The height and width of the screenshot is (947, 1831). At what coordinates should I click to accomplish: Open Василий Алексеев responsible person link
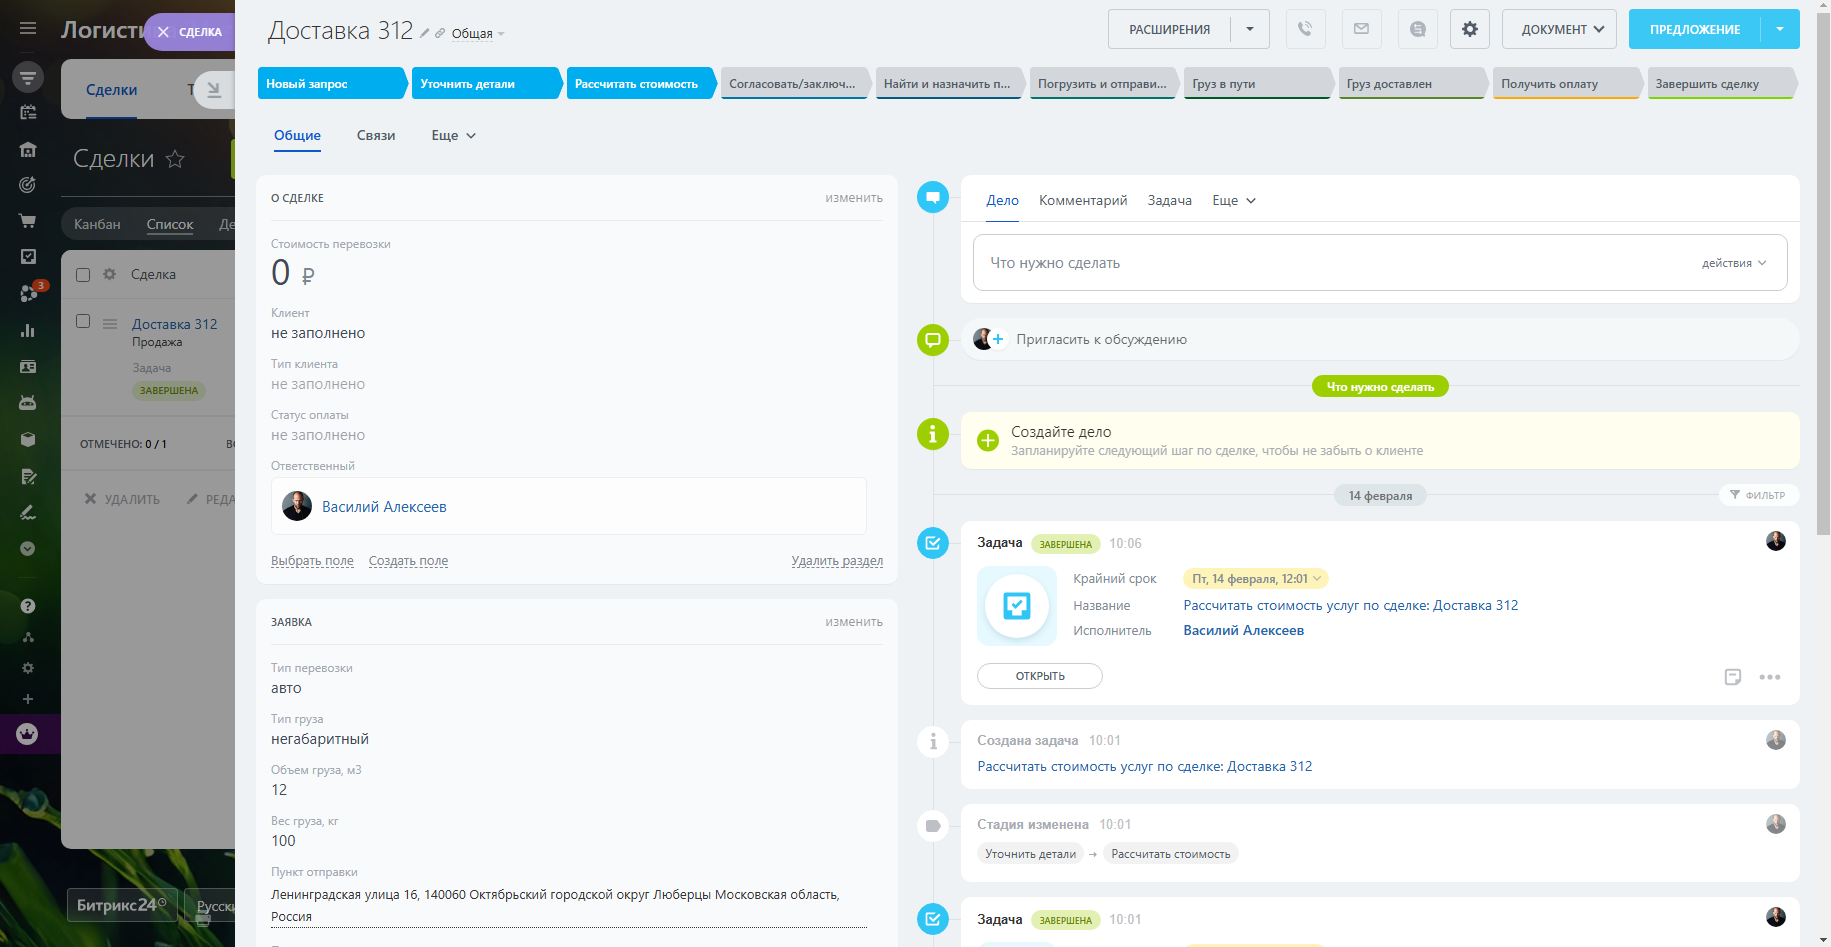click(x=384, y=507)
